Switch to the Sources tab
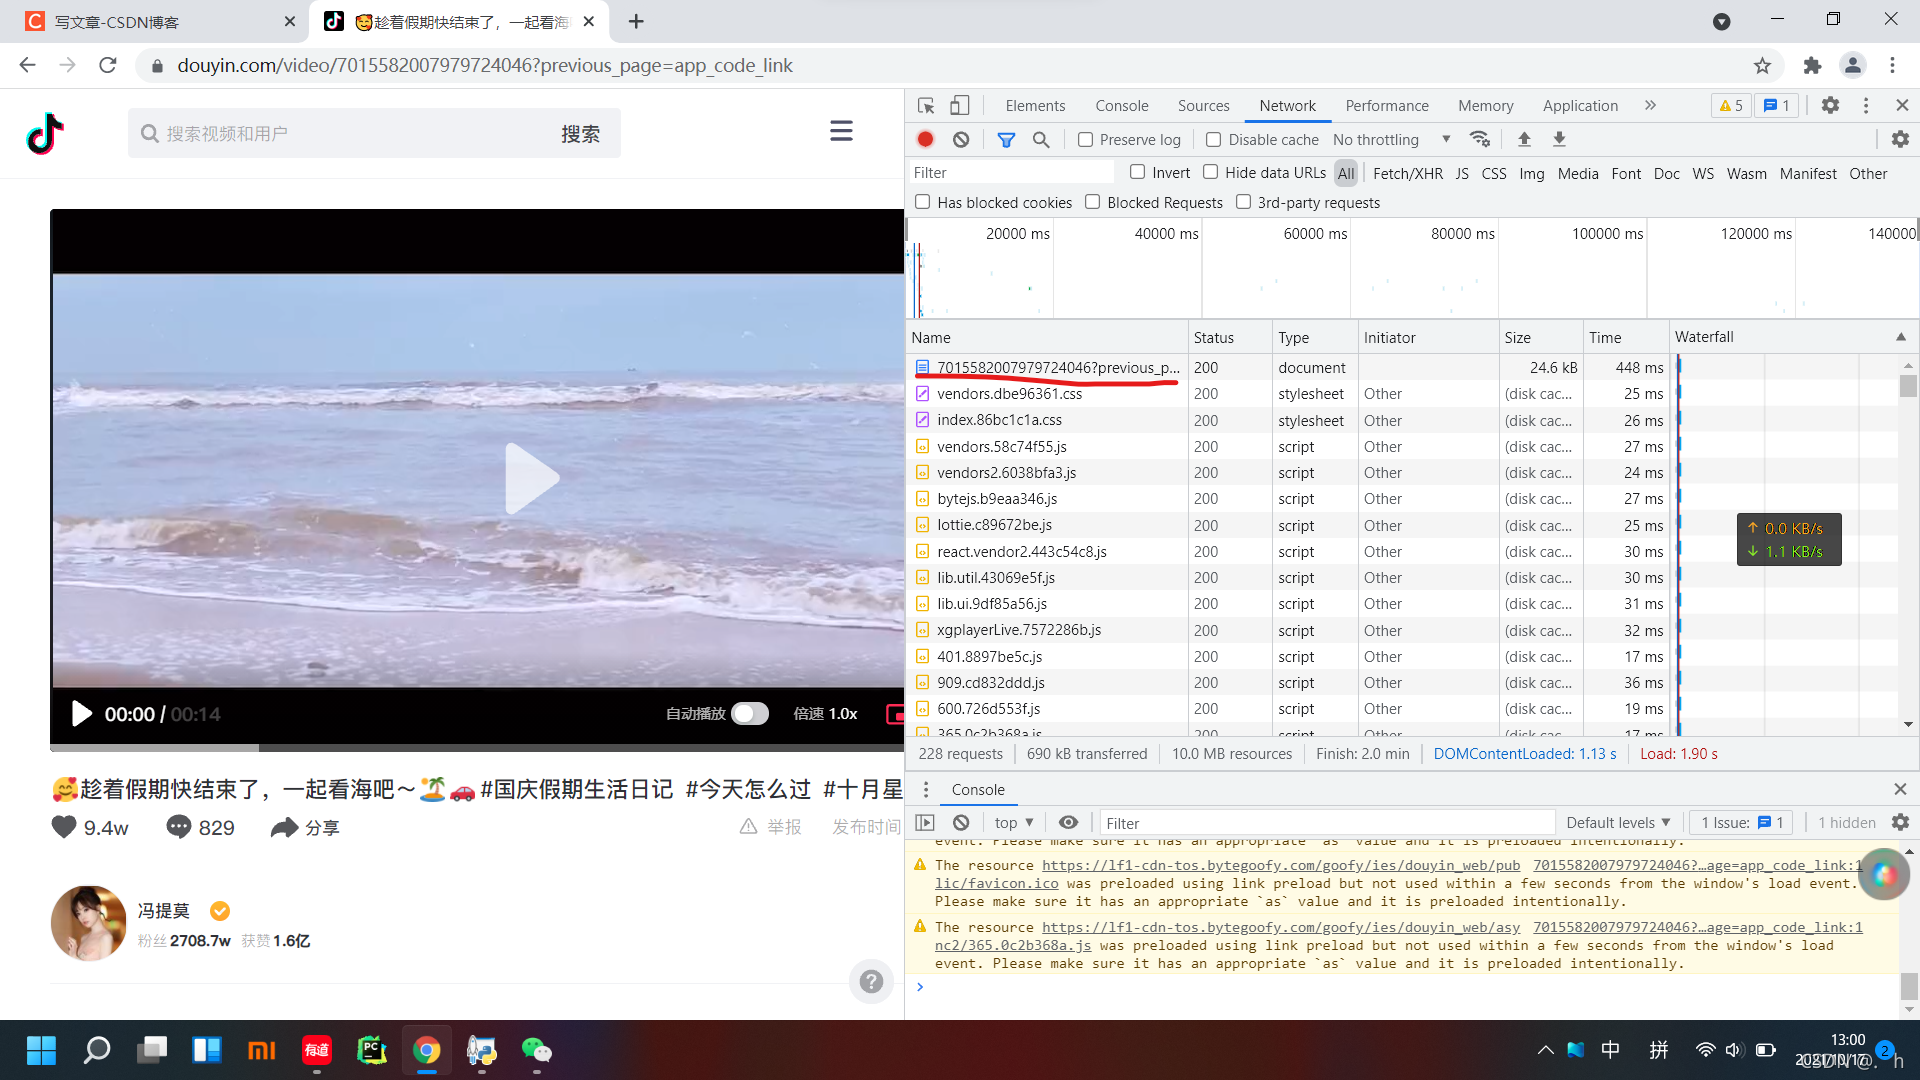The image size is (1920, 1080). click(x=1203, y=105)
